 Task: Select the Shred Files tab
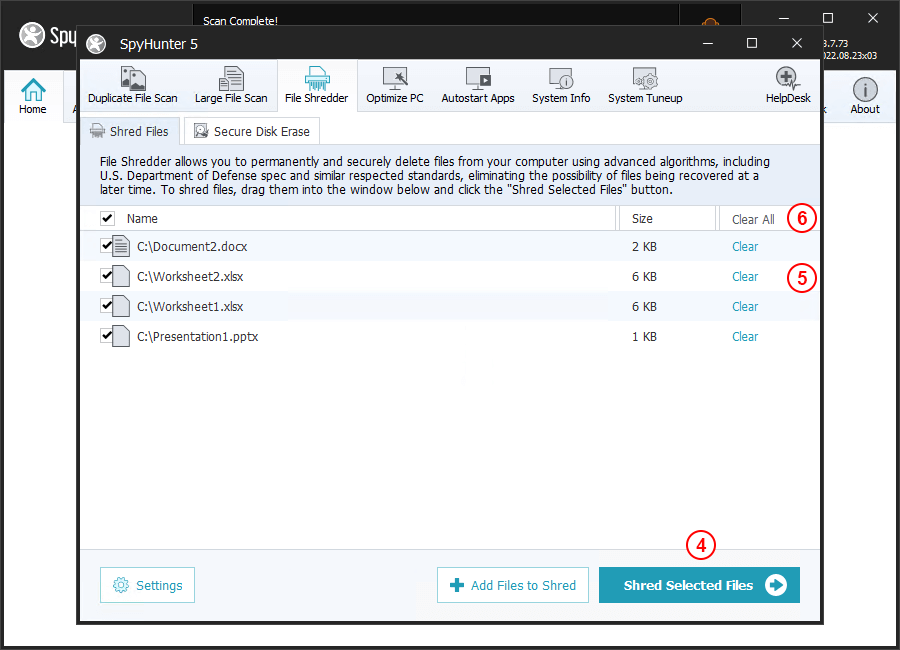click(130, 131)
